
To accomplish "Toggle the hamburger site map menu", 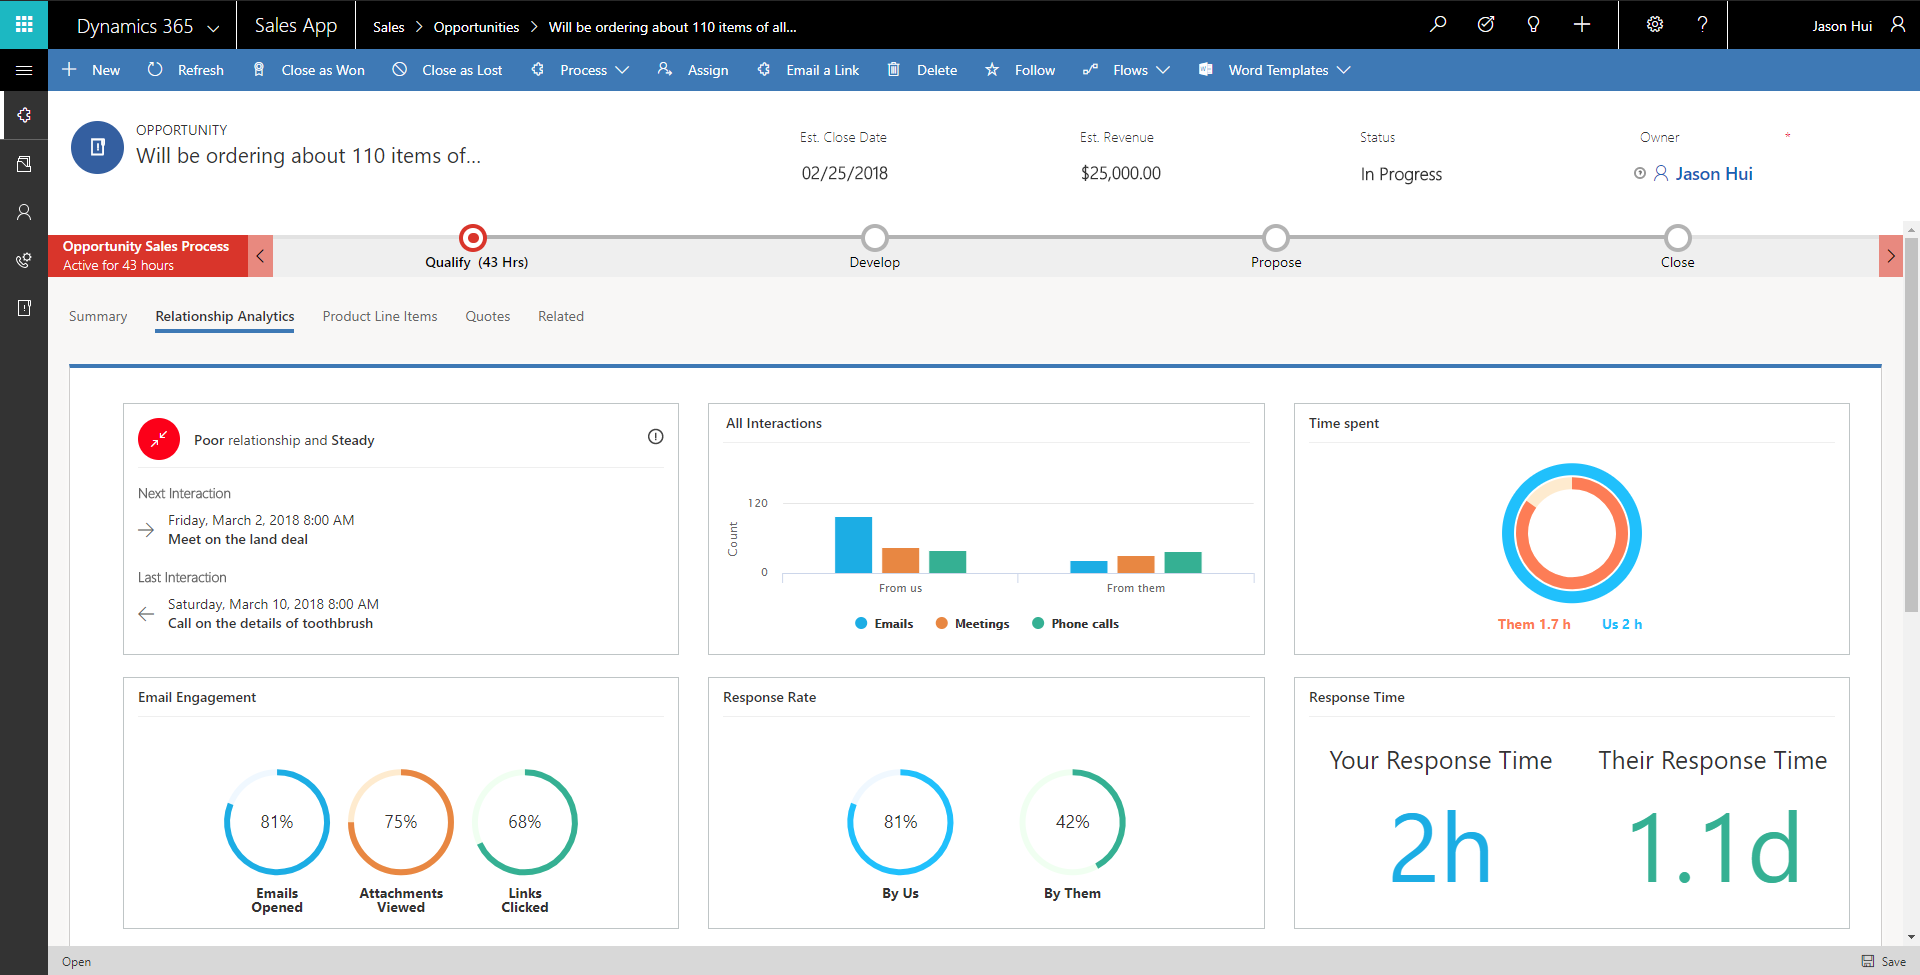I will pos(24,70).
